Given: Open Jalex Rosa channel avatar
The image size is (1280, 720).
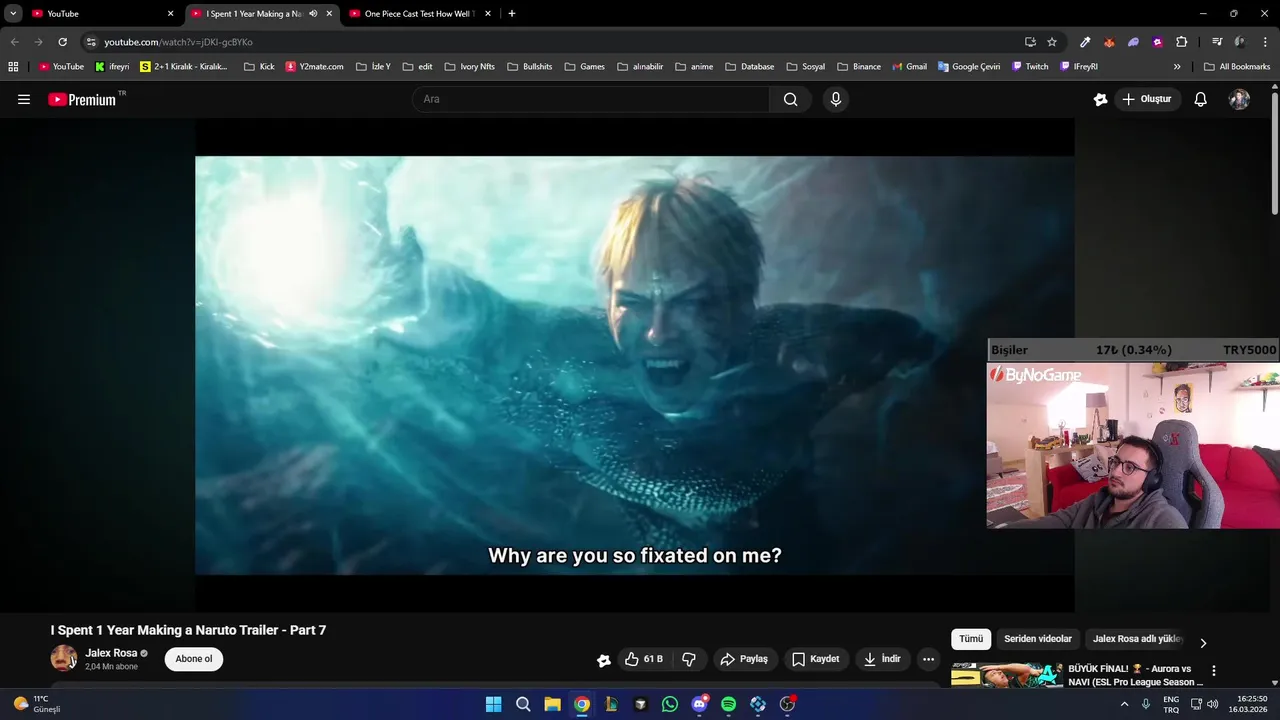Looking at the screenshot, I should tap(64, 658).
